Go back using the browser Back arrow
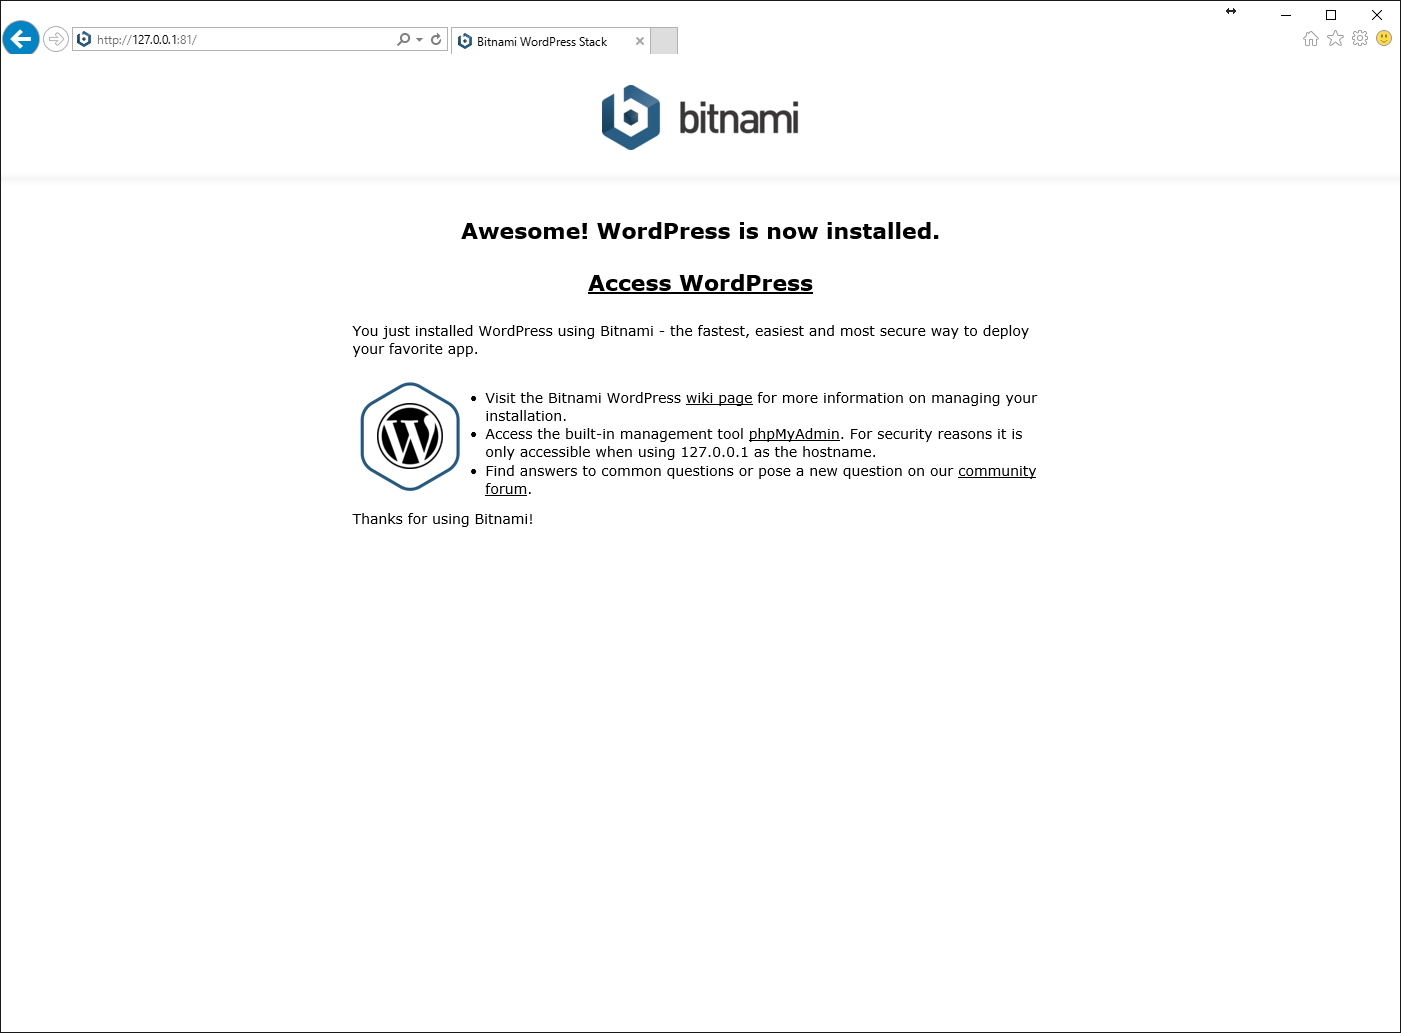 pos(20,39)
